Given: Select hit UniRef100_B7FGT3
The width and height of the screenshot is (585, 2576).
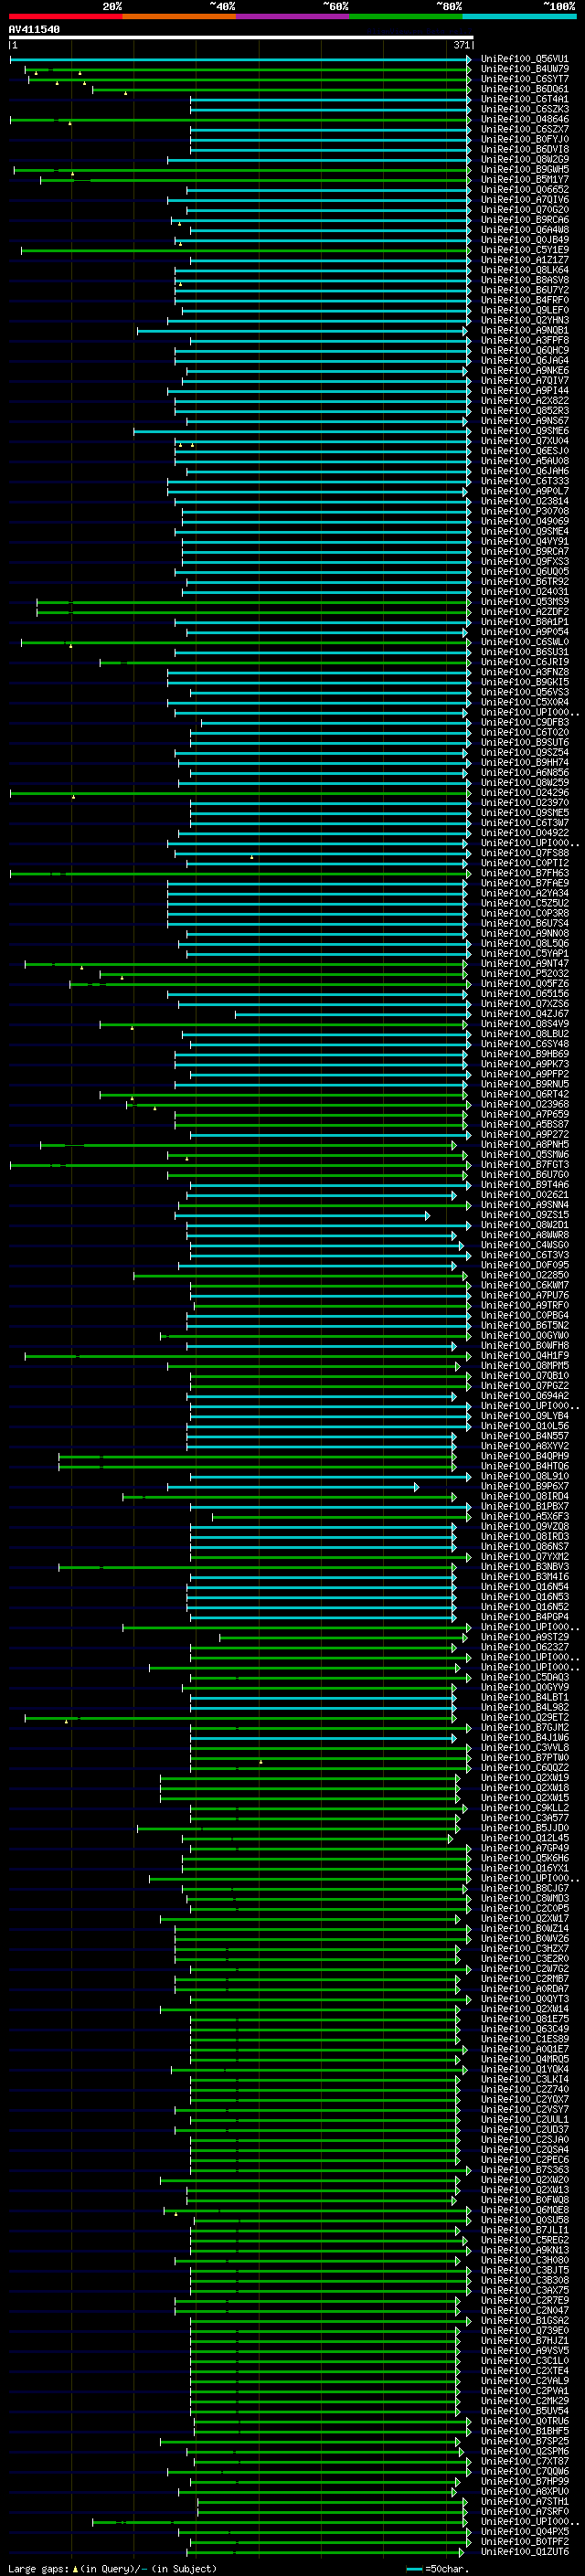Looking at the screenshot, I should tap(525, 1166).
